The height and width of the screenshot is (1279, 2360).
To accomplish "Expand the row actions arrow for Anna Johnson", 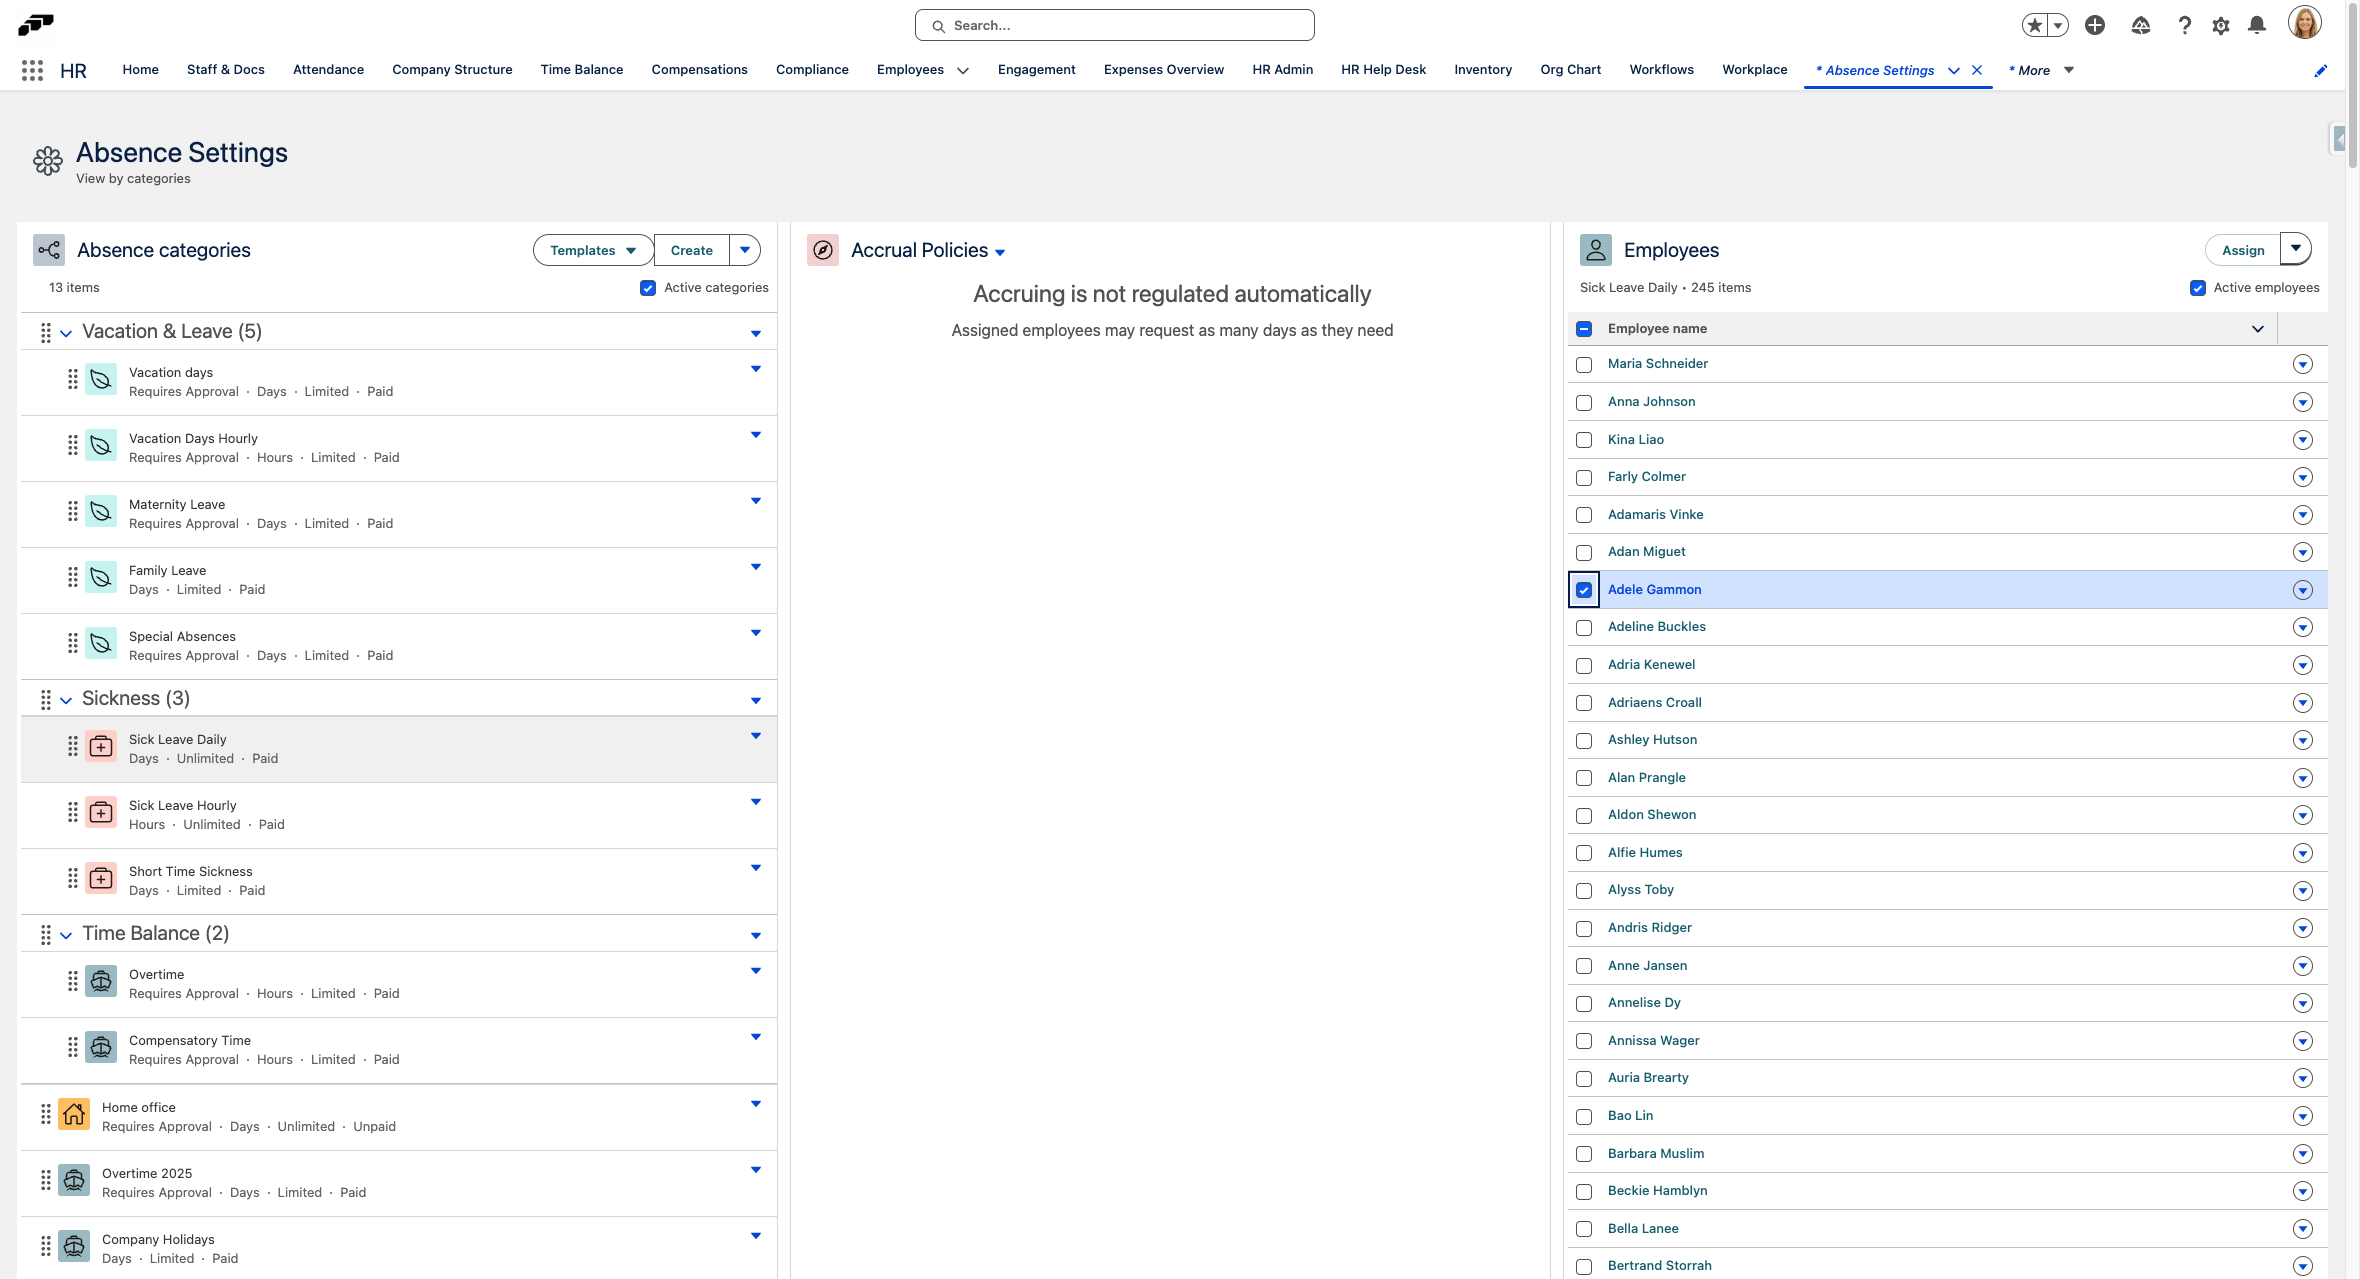I will click(x=2303, y=402).
